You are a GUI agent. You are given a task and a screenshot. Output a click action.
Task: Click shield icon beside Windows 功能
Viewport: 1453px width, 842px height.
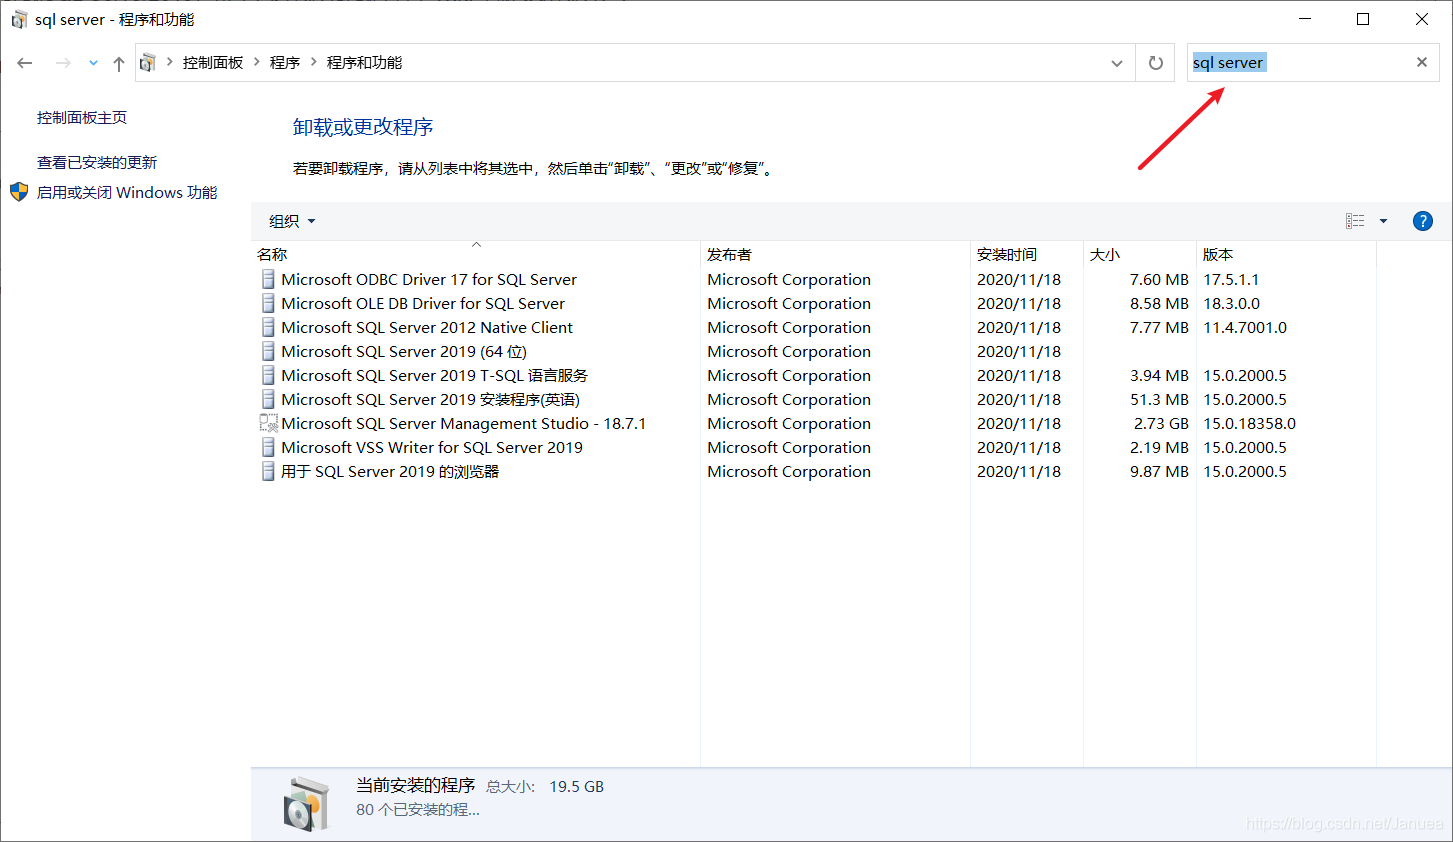19,192
